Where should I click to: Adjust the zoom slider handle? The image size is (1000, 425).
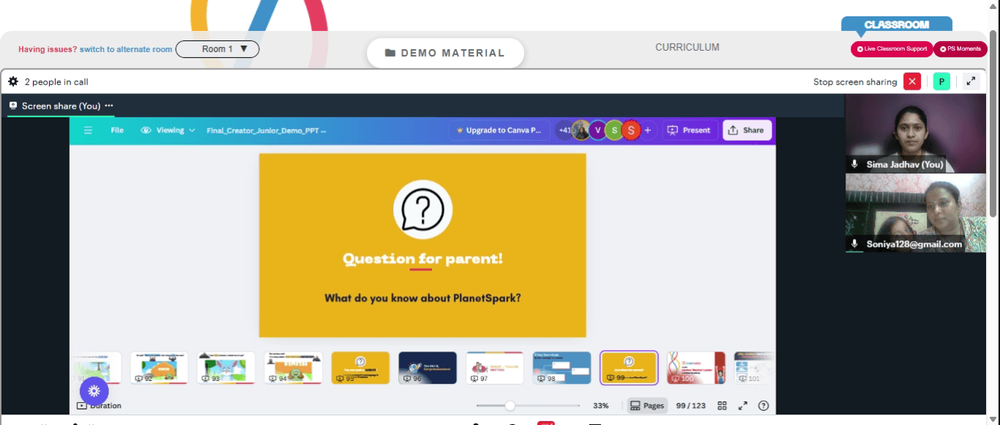pos(510,405)
